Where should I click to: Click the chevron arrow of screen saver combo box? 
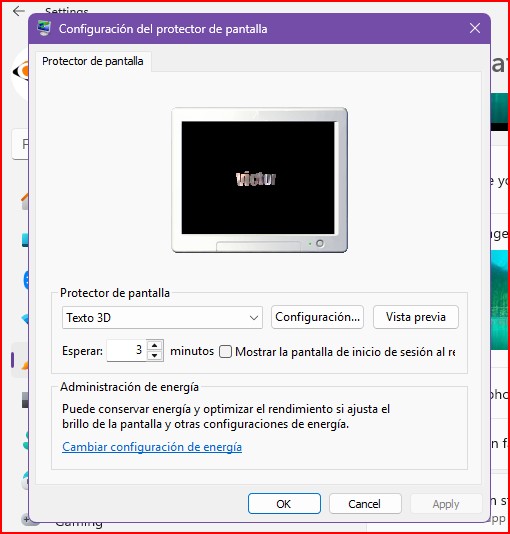(253, 318)
